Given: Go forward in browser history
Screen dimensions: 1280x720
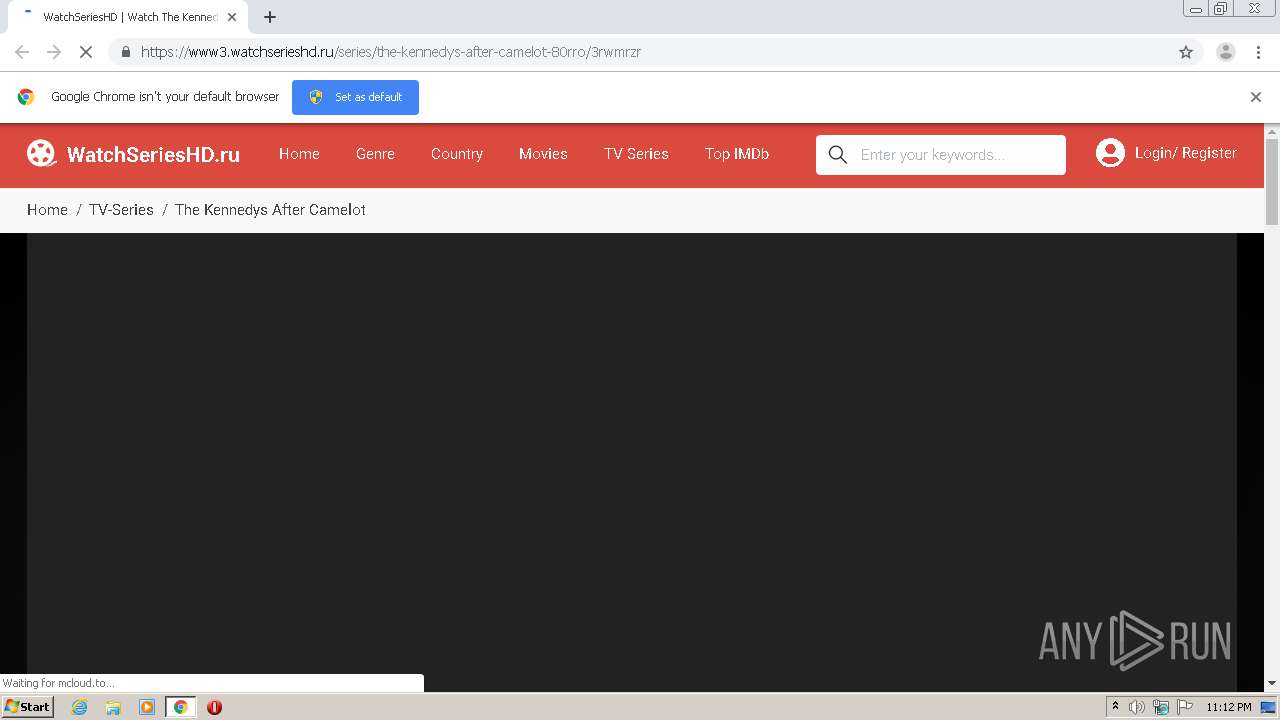Looking at the screenshot, I should click(x=54, y=52).
